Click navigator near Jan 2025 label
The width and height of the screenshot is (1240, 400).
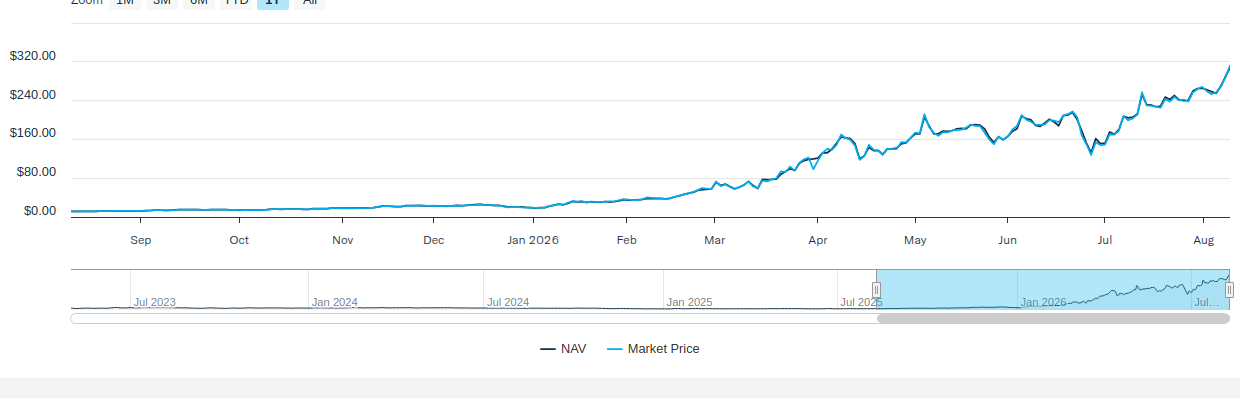689,301
